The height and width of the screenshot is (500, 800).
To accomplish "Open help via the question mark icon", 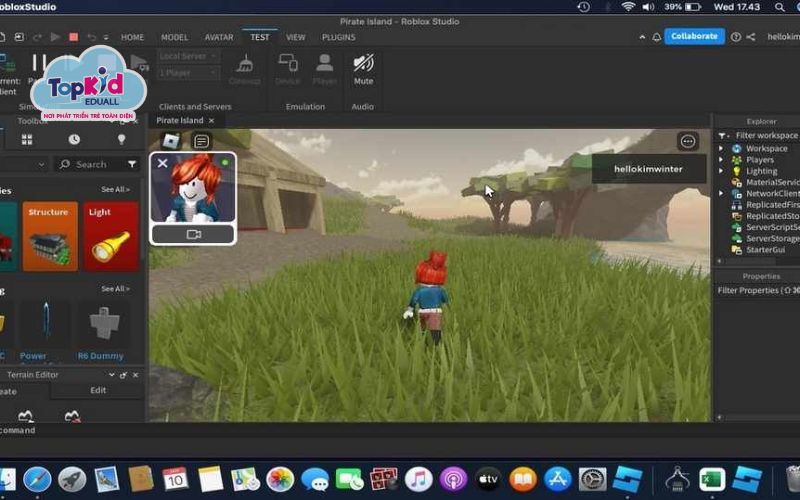I will pos(736,37).
